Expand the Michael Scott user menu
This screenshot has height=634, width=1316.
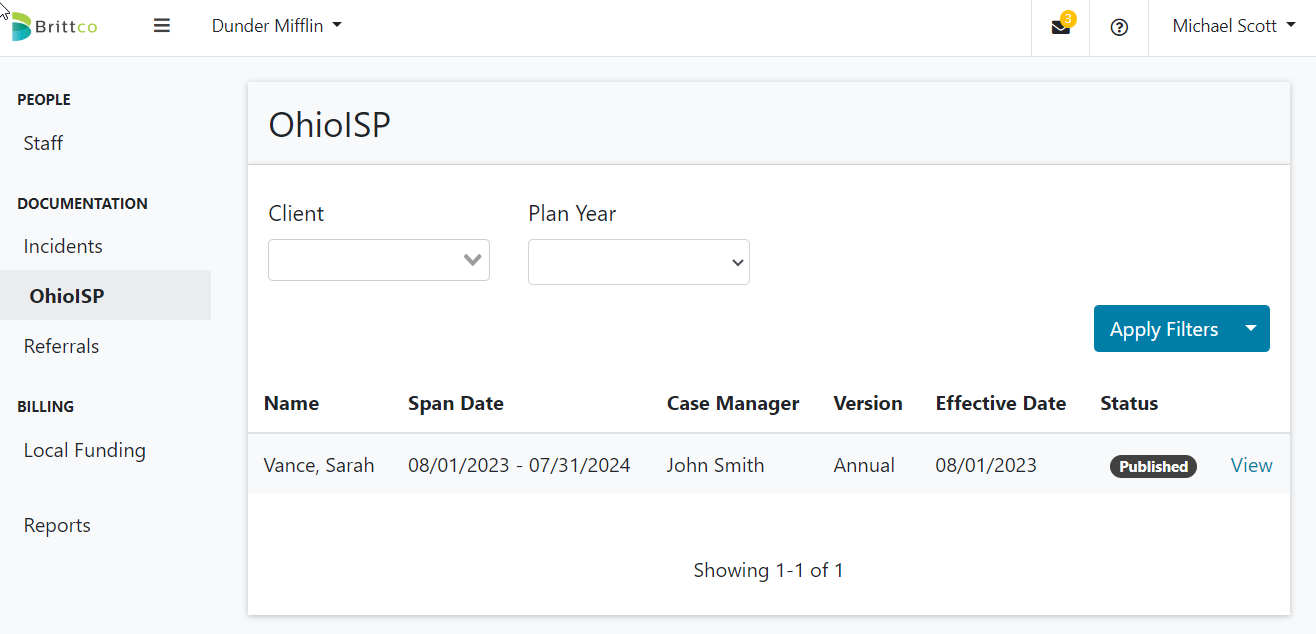click(1233, 26)
